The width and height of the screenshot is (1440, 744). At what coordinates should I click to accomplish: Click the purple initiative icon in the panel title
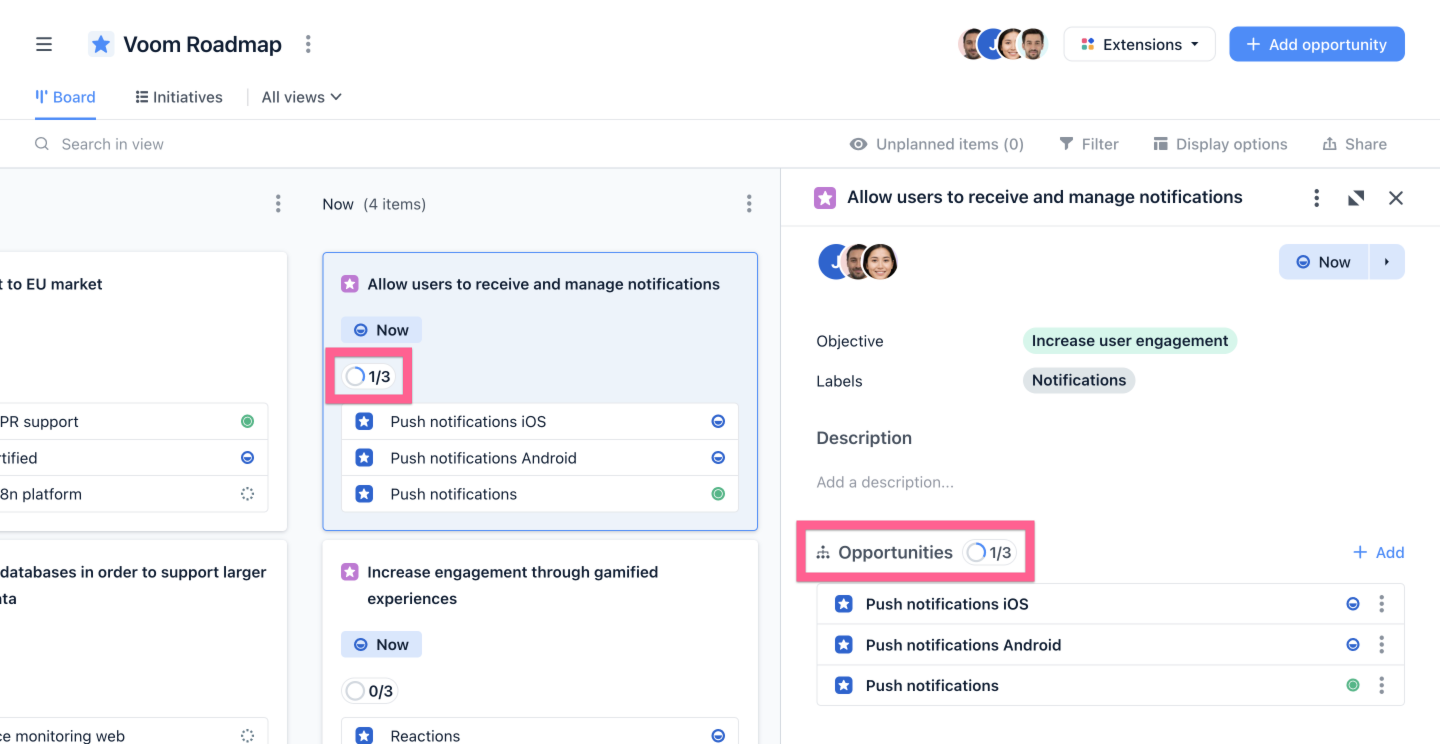pos(825,198)
